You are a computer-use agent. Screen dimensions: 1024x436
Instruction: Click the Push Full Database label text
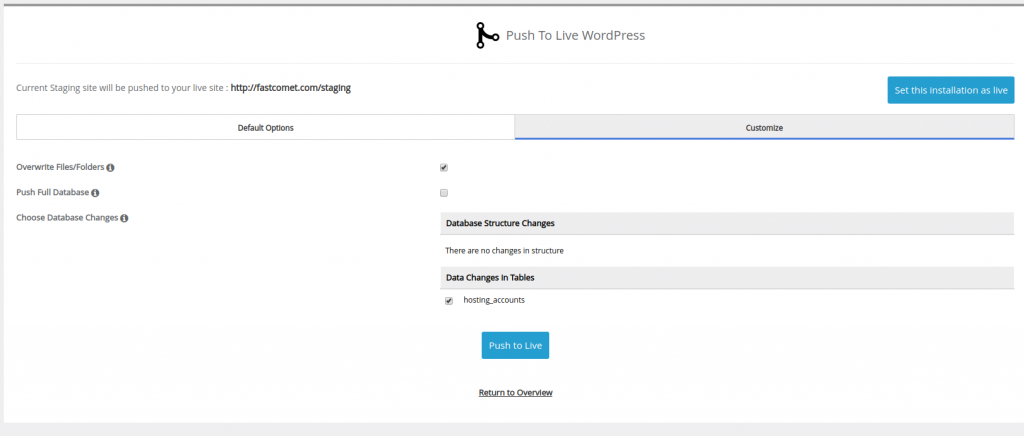point(52,192)
